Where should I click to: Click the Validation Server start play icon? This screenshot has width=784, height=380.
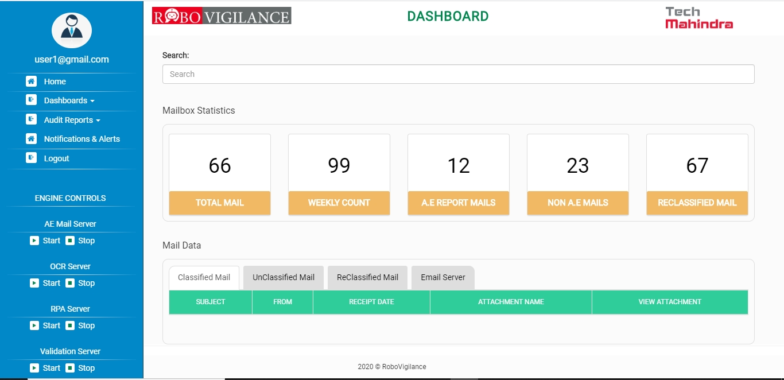(x=34, y=368)
